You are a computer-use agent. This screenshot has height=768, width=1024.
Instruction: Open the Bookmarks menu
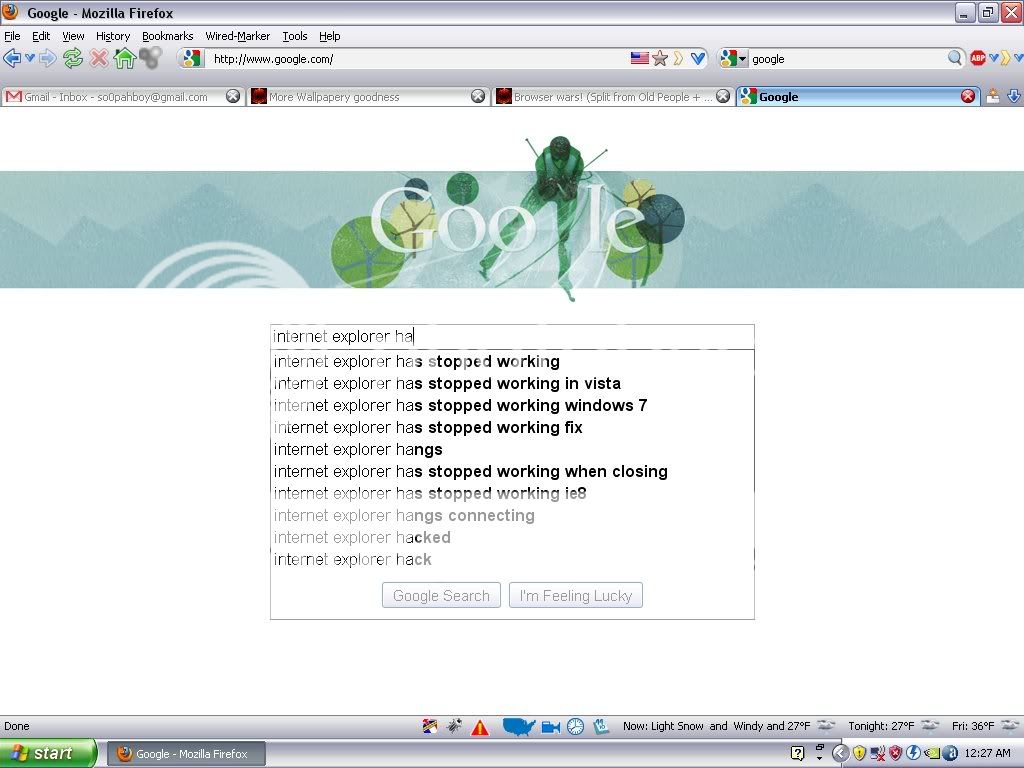point(168,36)
